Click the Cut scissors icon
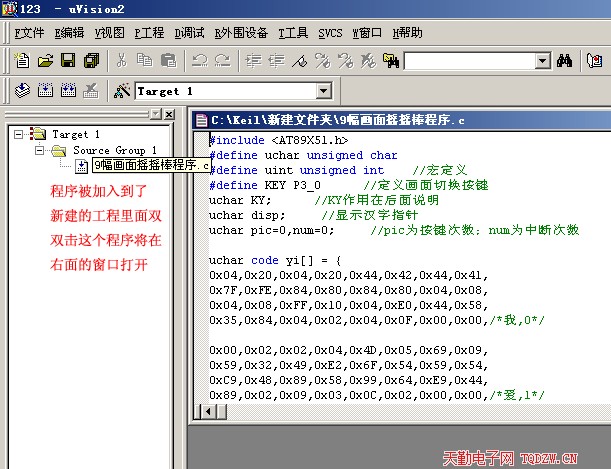This screenshot has width=611, height=469. tap(122, 61)
